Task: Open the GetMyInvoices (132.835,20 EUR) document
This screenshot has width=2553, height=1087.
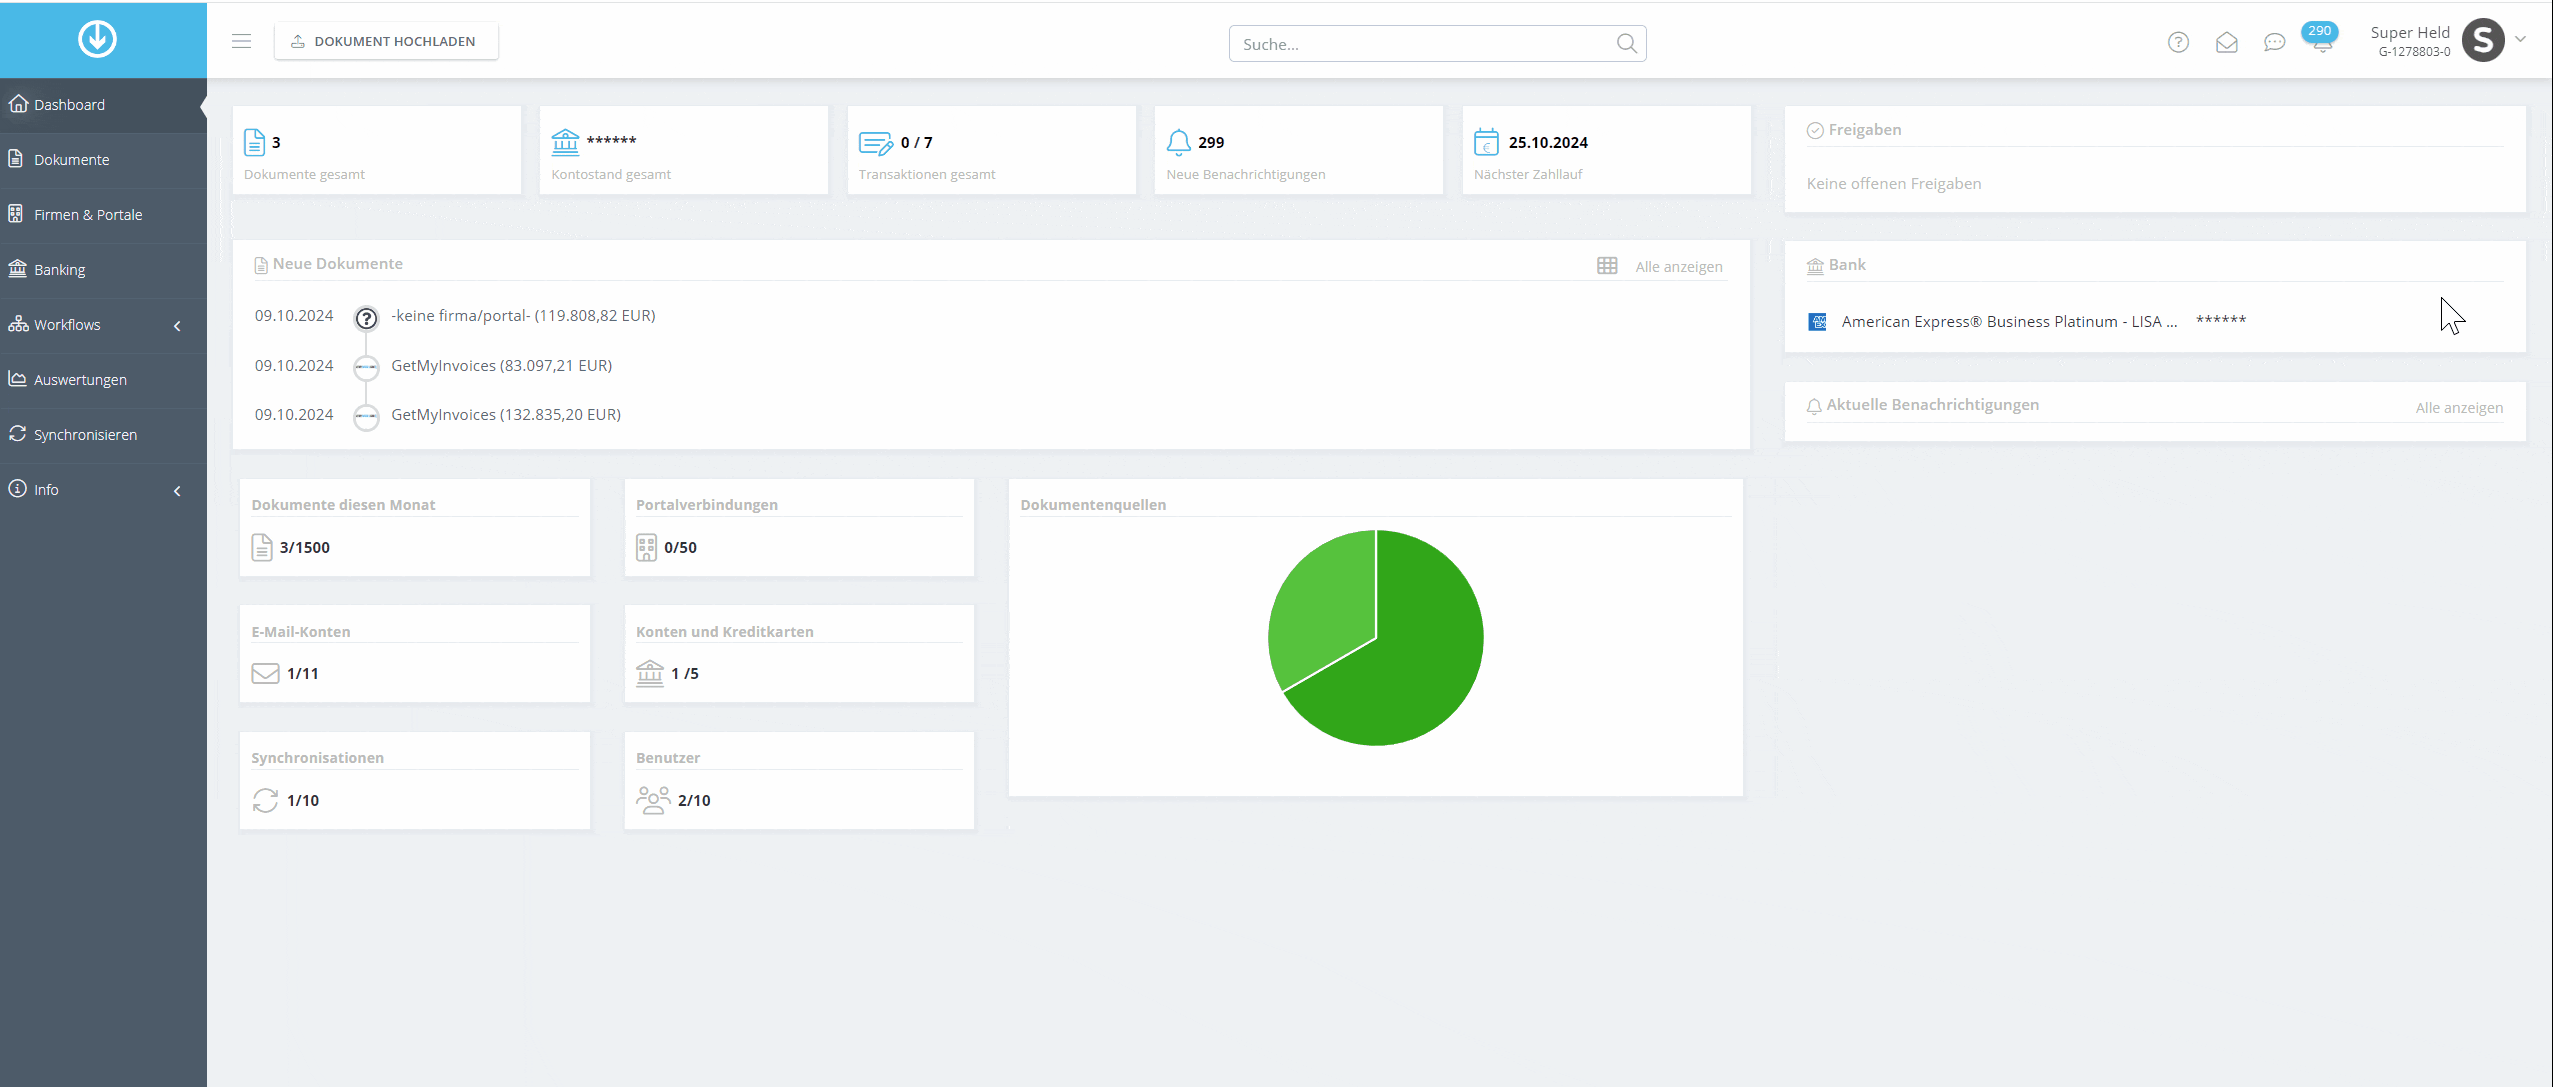Action: pyautogui.click(x=506, y=415)
